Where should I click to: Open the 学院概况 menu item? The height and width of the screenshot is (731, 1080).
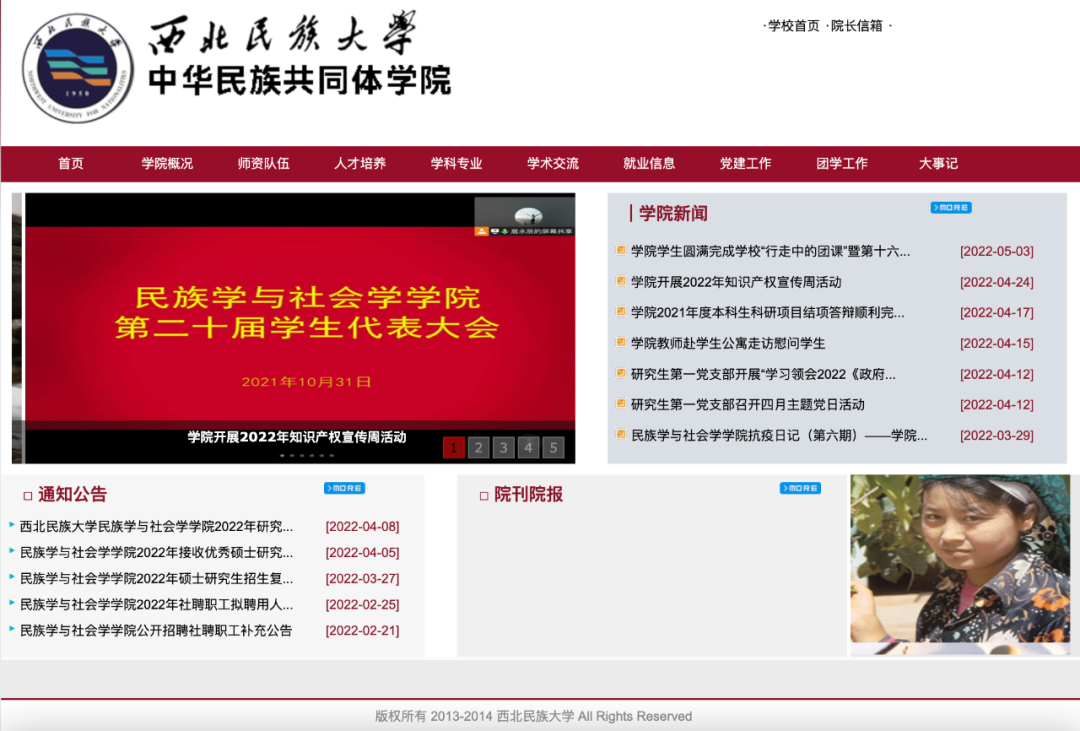click(167, 163)
